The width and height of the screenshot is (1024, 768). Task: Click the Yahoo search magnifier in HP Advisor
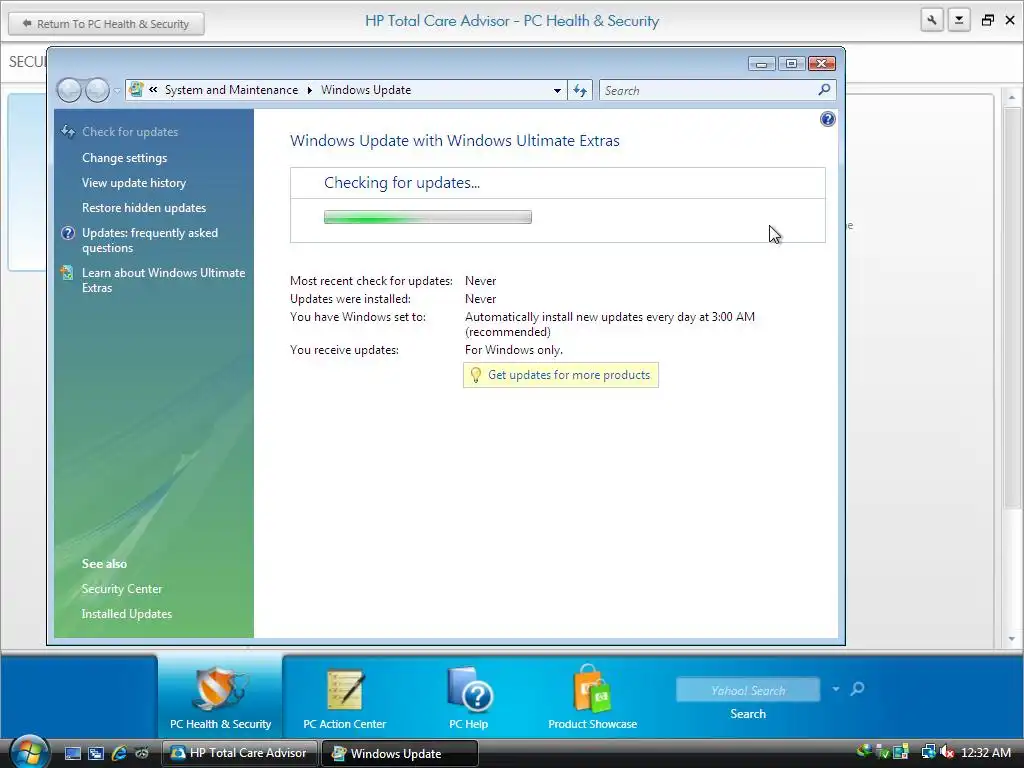point(857,688)
